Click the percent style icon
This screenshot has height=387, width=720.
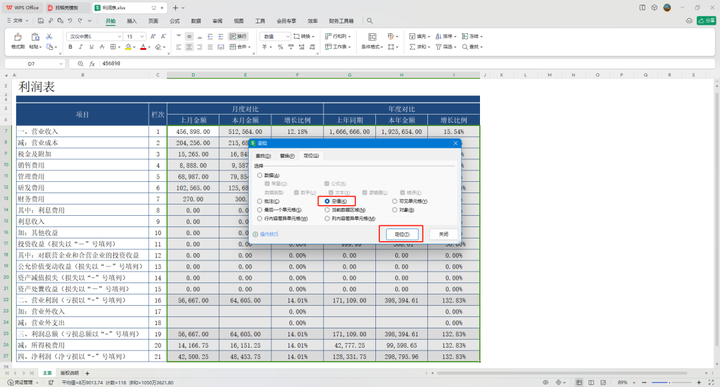click(280, 47)
